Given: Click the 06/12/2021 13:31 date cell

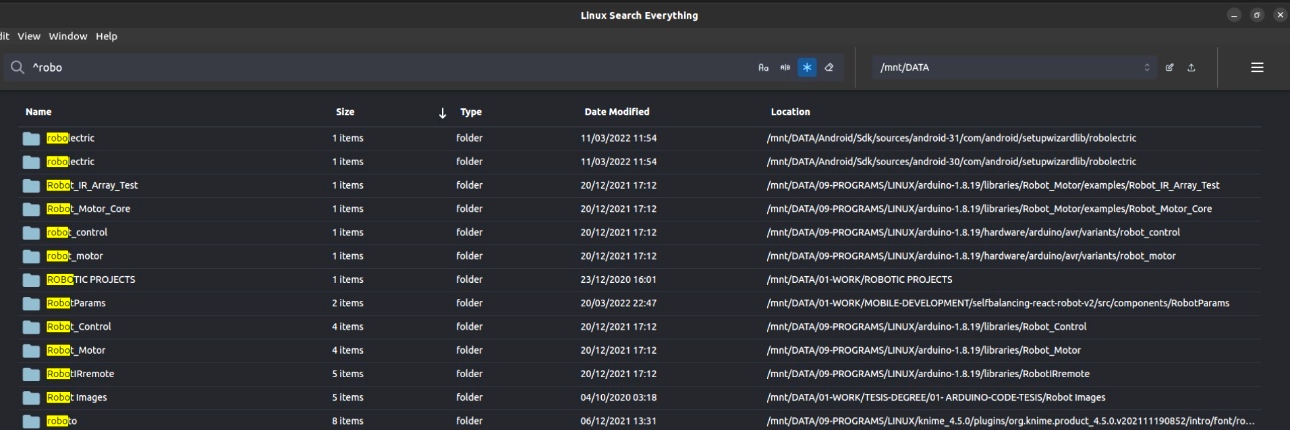Looking at the screenshot, I should tap(618, 421).
